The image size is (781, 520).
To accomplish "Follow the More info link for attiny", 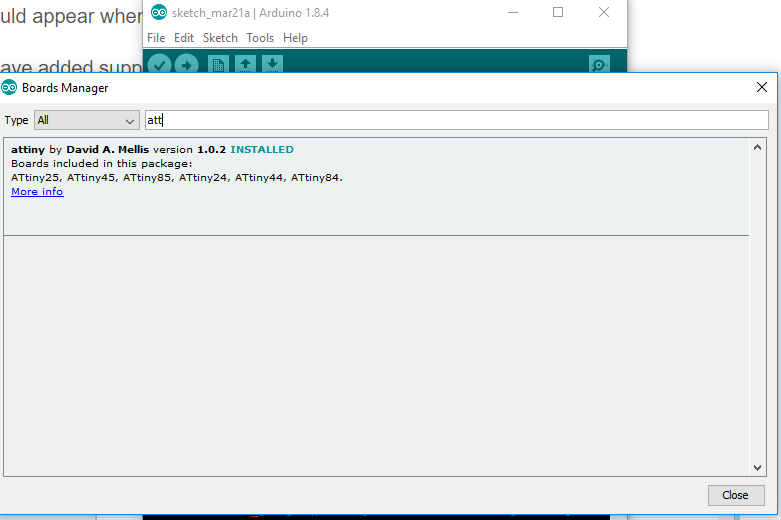I will 37,192.
